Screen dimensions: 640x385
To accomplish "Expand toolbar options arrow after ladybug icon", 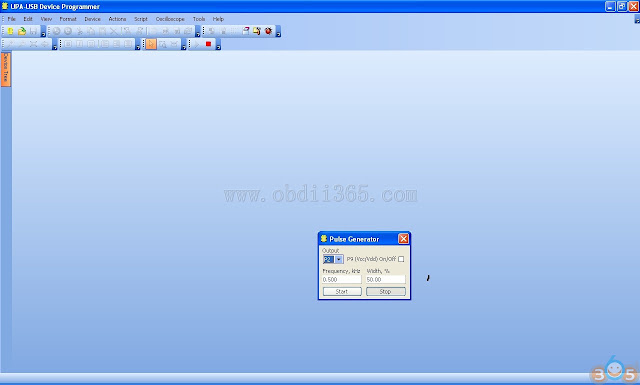I will tap(278, 32).
